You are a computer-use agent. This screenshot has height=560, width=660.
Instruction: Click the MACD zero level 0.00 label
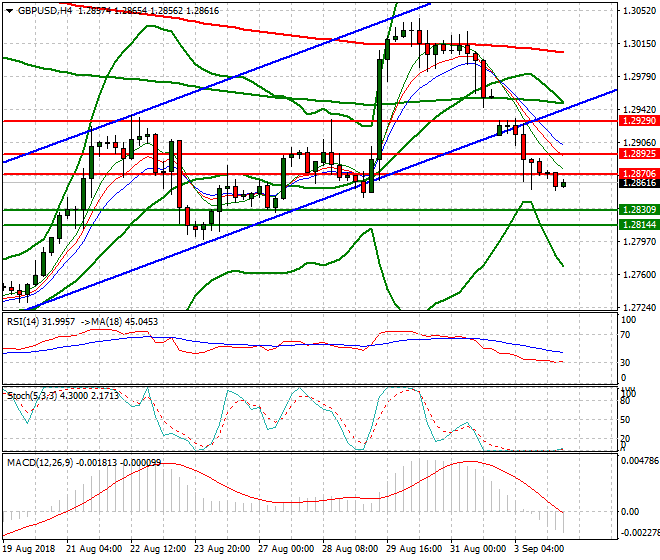630,512
